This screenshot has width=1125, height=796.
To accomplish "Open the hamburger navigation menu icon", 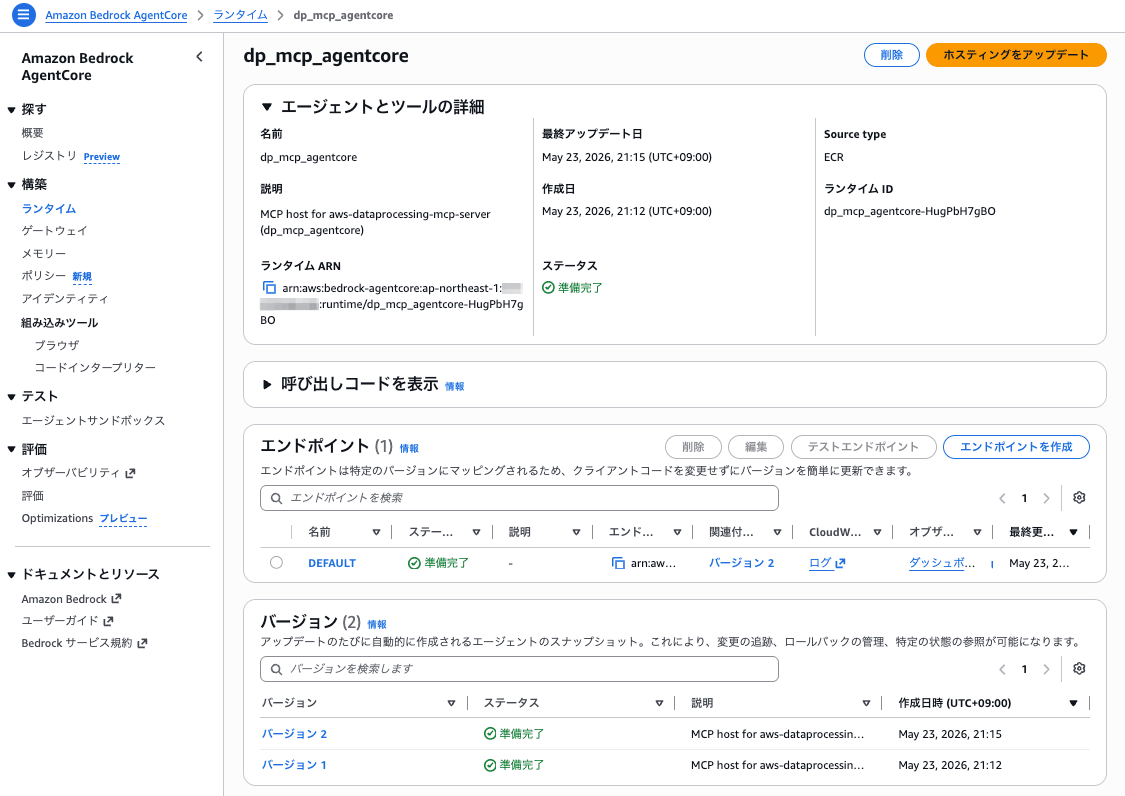I will coord(24,14).
